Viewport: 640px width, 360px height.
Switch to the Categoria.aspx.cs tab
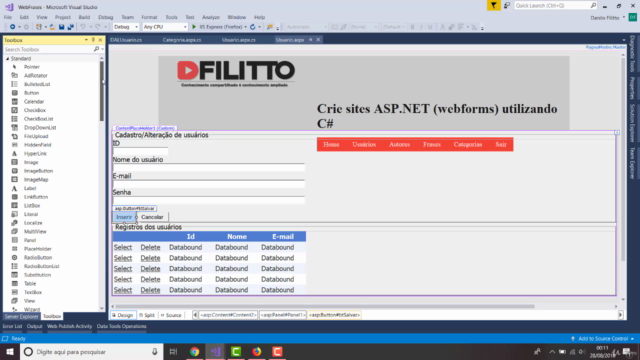pyautogui.click(x=182, y=40)
